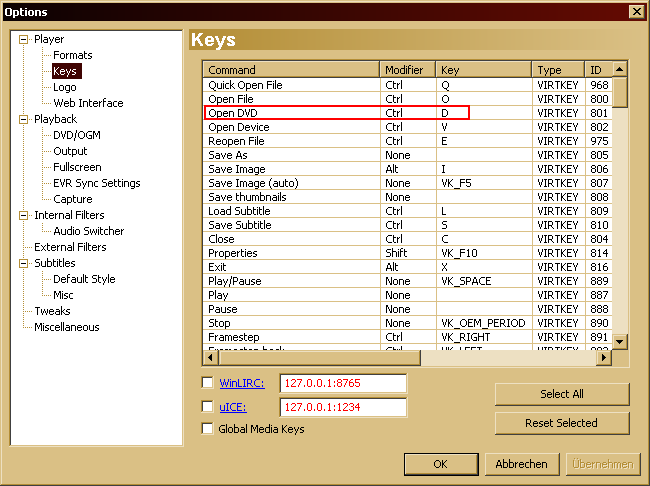Viewport: 650px width, 486px height.
Task: Collapse the Player tree node
Action: [x=25, y=39]
